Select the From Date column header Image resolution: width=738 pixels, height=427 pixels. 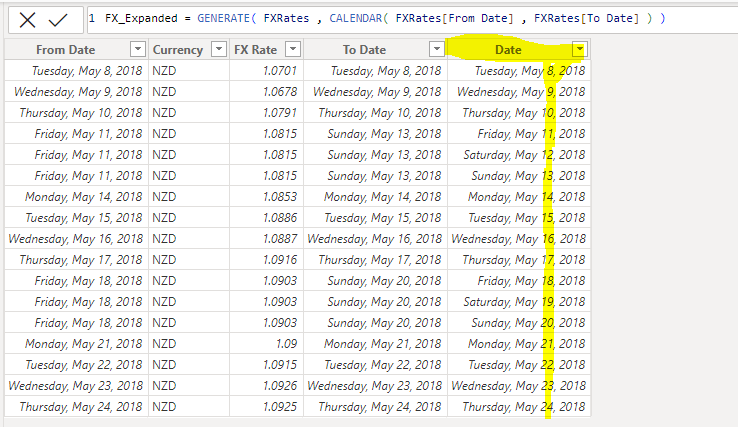coord(76,49)
